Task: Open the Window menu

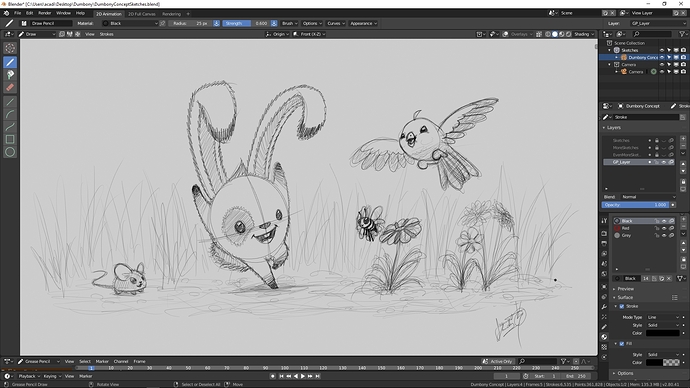Action: (63, 13)
